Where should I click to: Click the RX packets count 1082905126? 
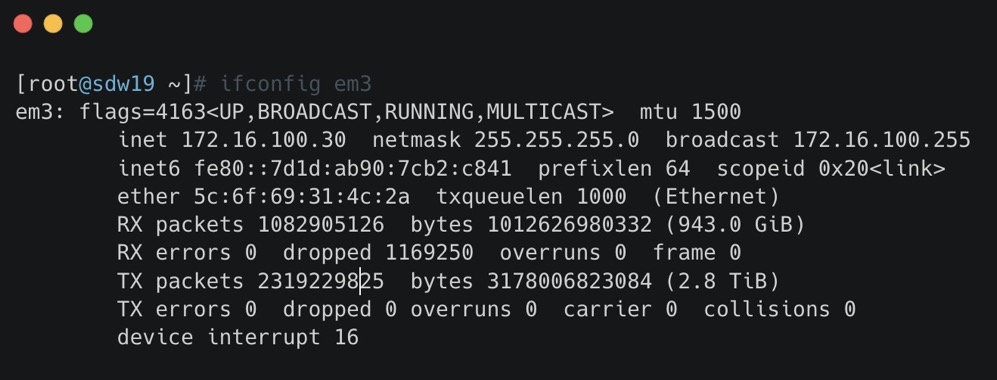(x=321, y=224)
